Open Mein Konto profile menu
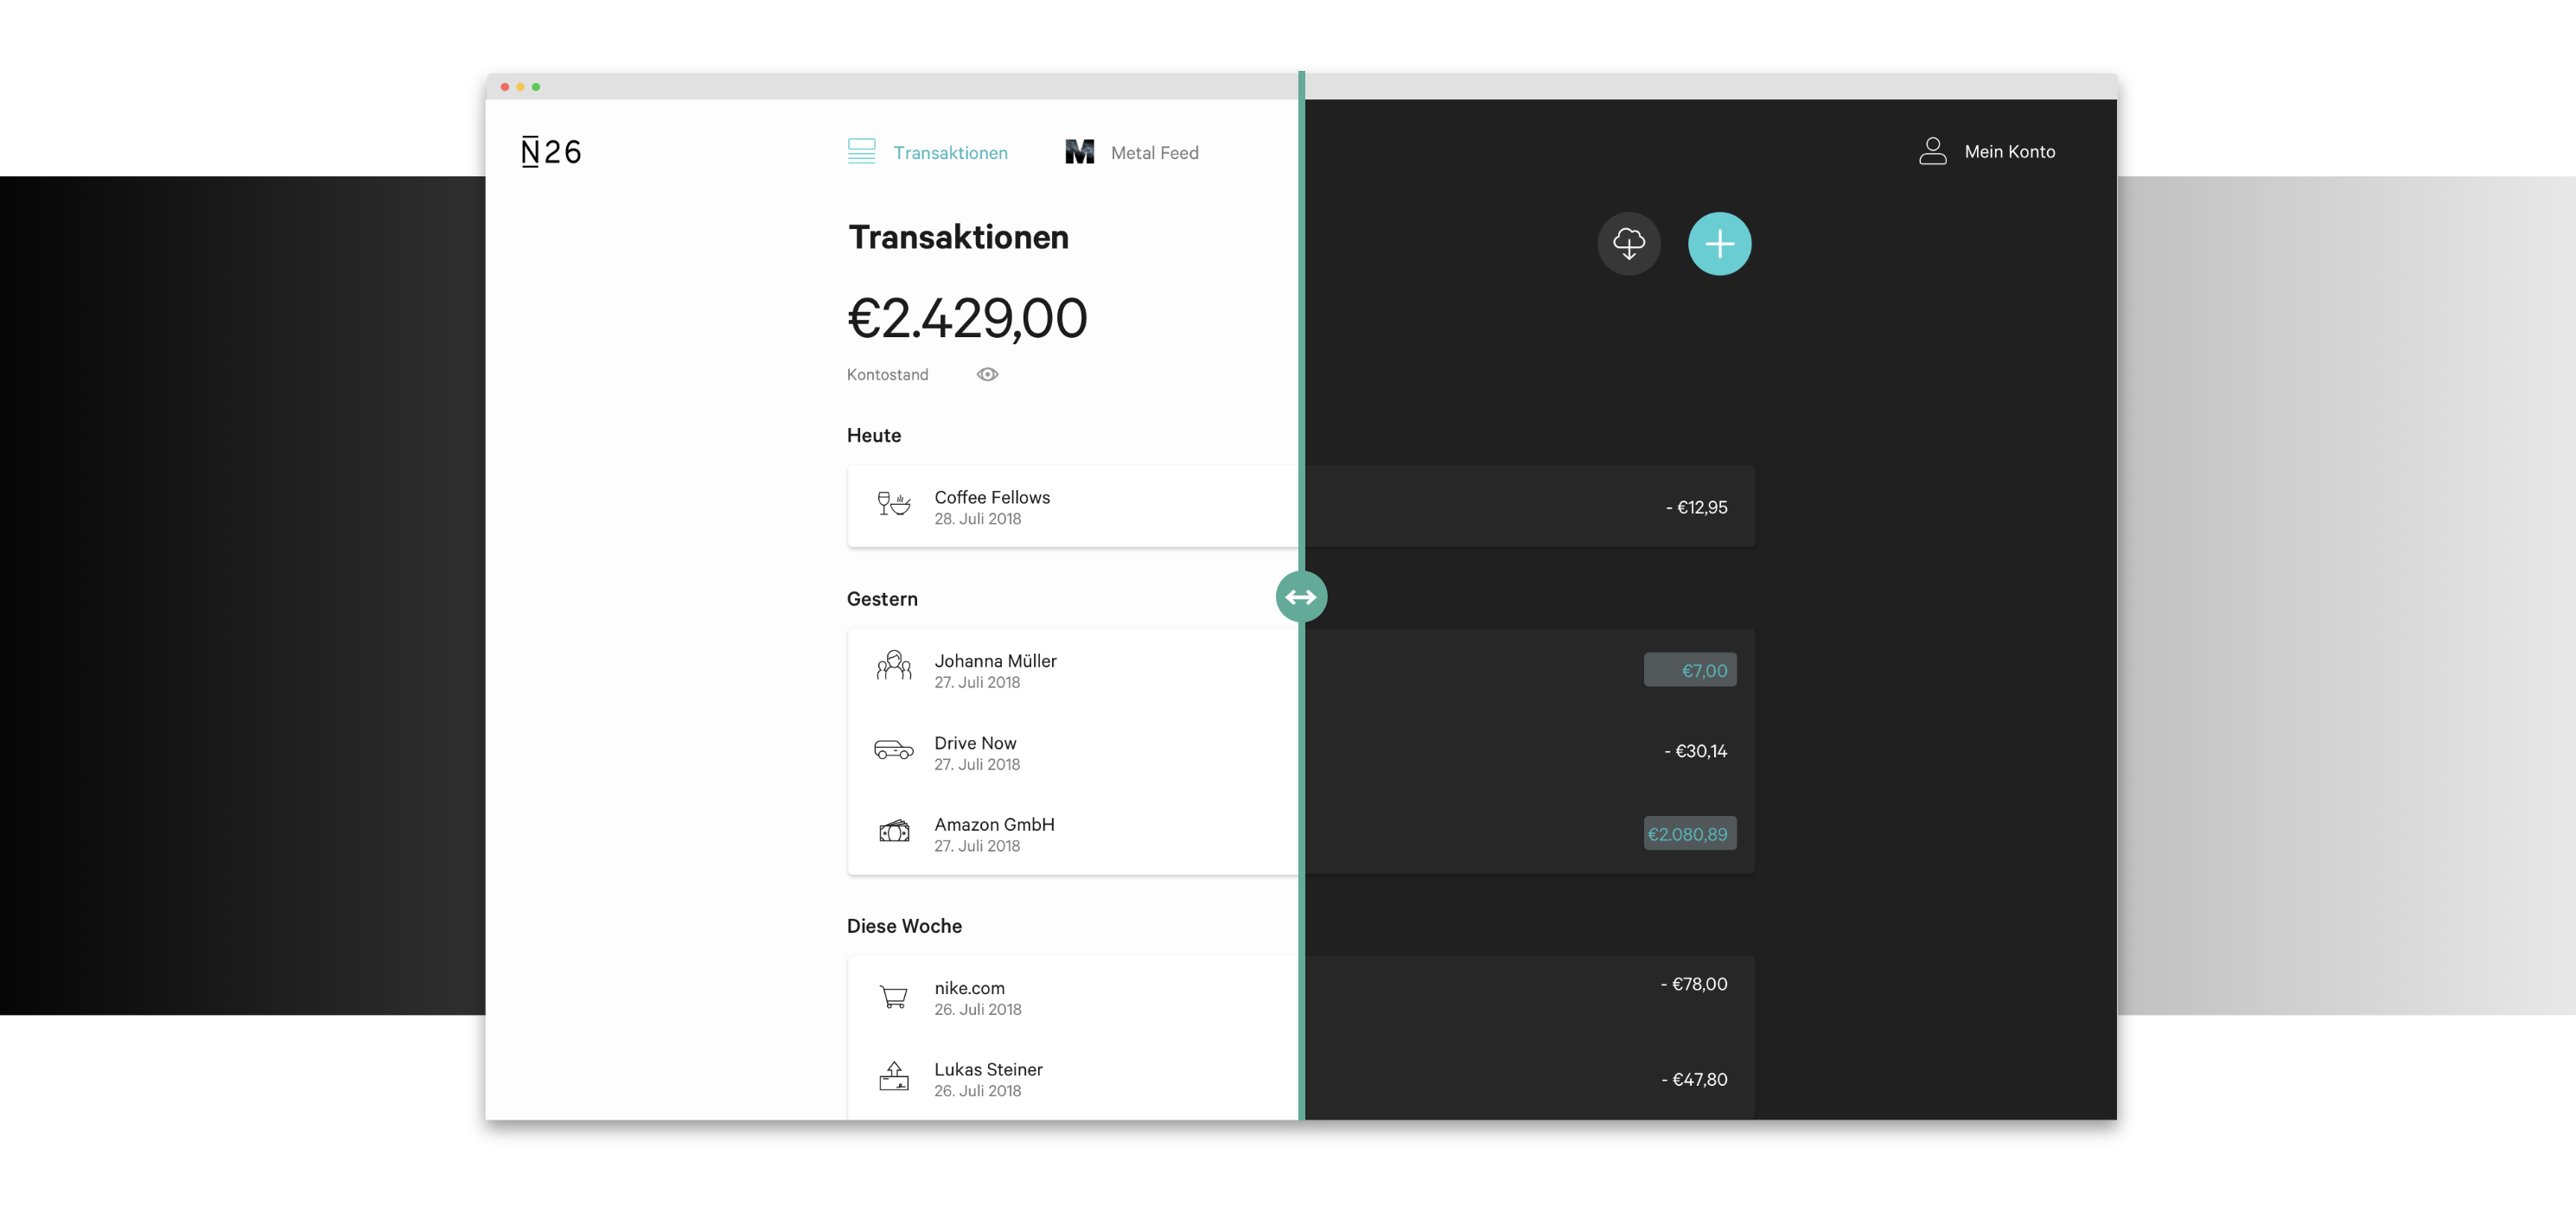The width and height of the screenshot is (2576, 1212). 1988,150
